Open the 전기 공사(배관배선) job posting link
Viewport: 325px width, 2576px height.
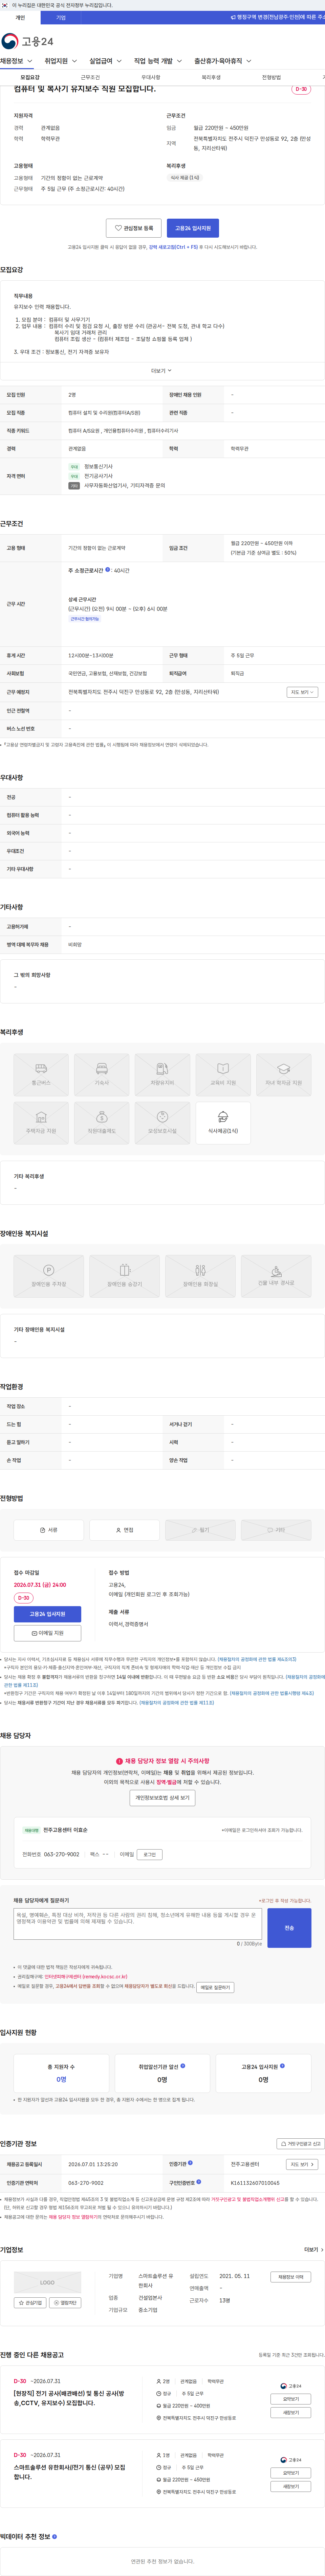[x=69, y=2398]
